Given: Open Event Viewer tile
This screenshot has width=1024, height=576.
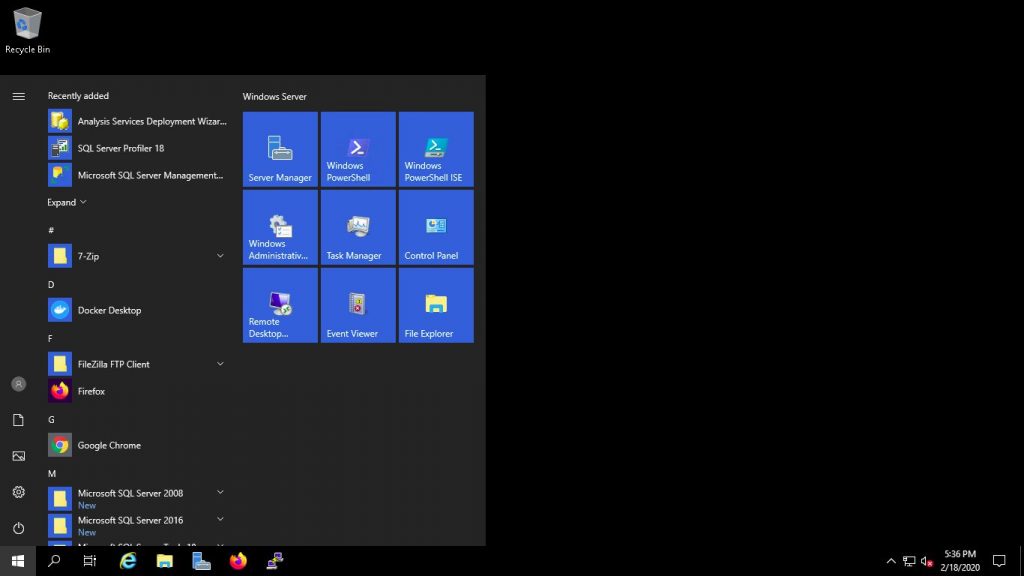Looking at the screenshot, I should pyautogui.click(x=357, y=305).
